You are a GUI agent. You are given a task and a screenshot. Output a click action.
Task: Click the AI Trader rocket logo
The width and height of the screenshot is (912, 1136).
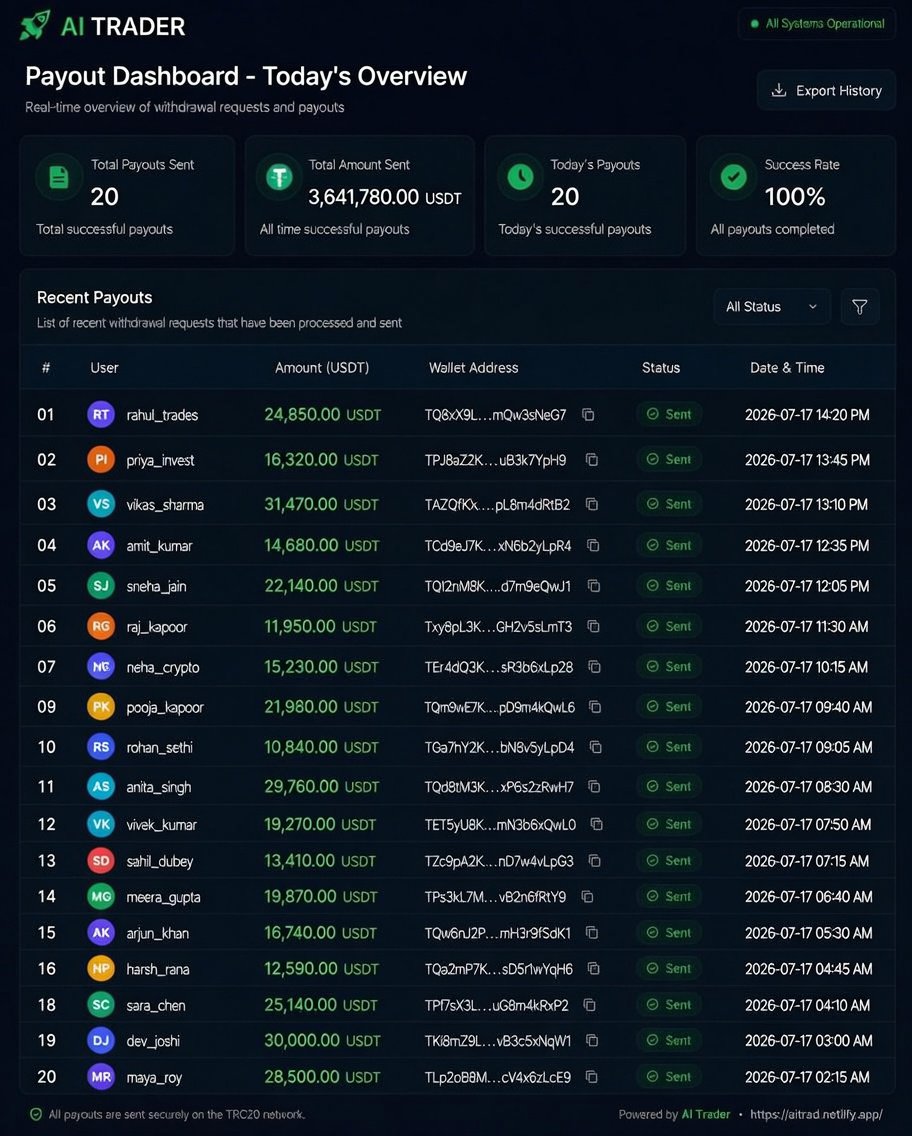pos(34,25)
